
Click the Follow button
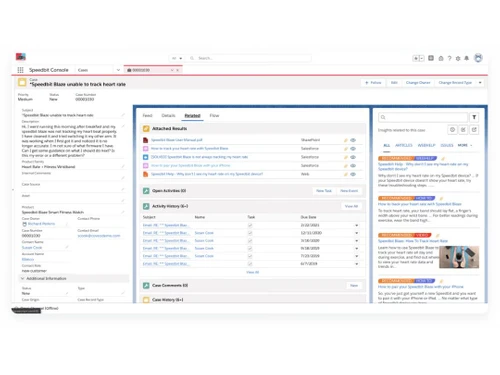click(373, 83)
